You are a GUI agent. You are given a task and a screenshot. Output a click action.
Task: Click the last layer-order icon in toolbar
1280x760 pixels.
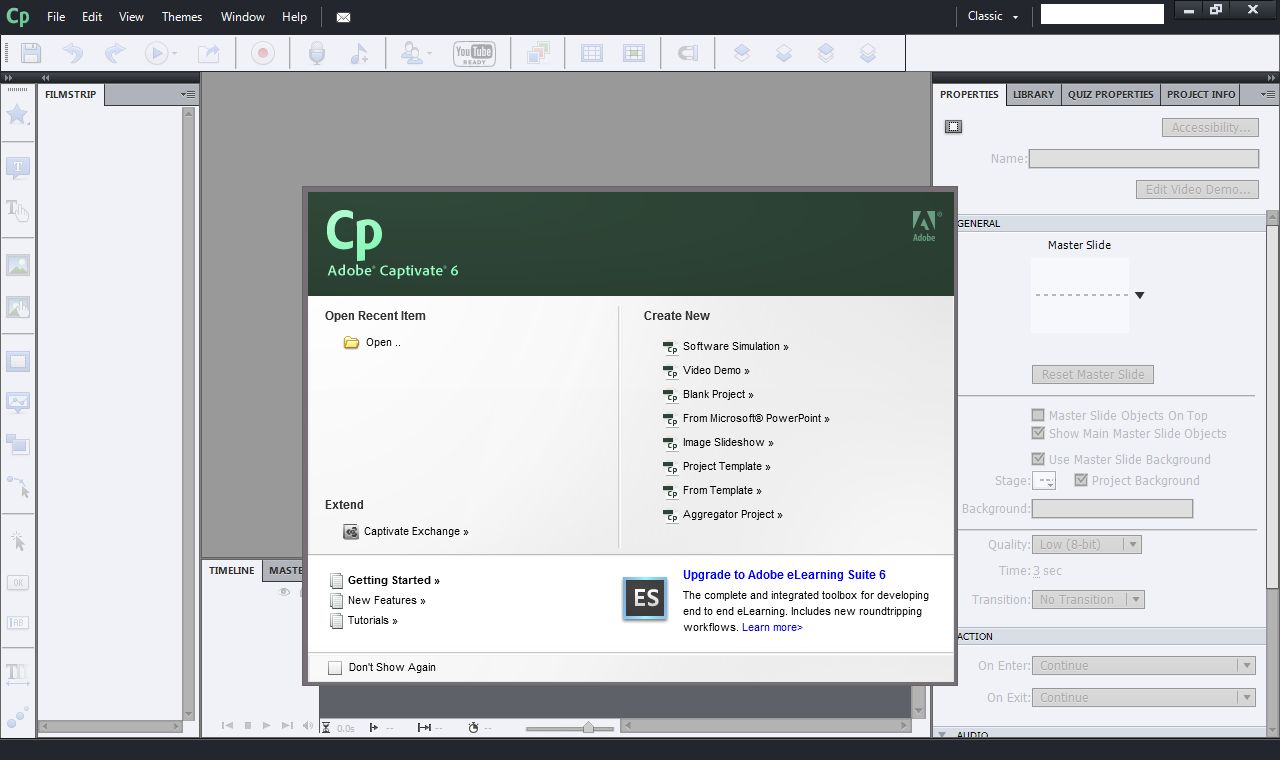coord(868,53)
